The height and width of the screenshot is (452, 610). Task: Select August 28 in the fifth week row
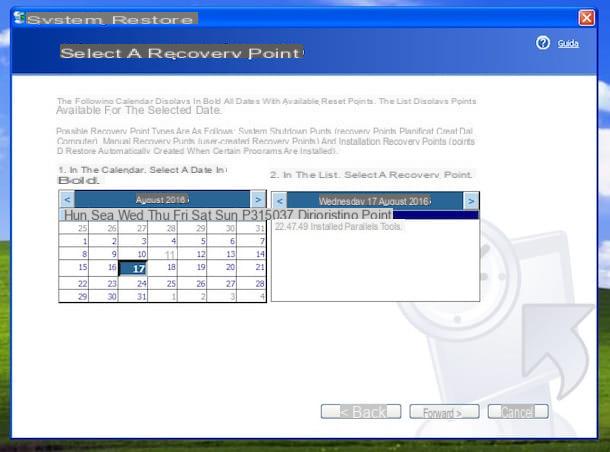pos(251,283)
